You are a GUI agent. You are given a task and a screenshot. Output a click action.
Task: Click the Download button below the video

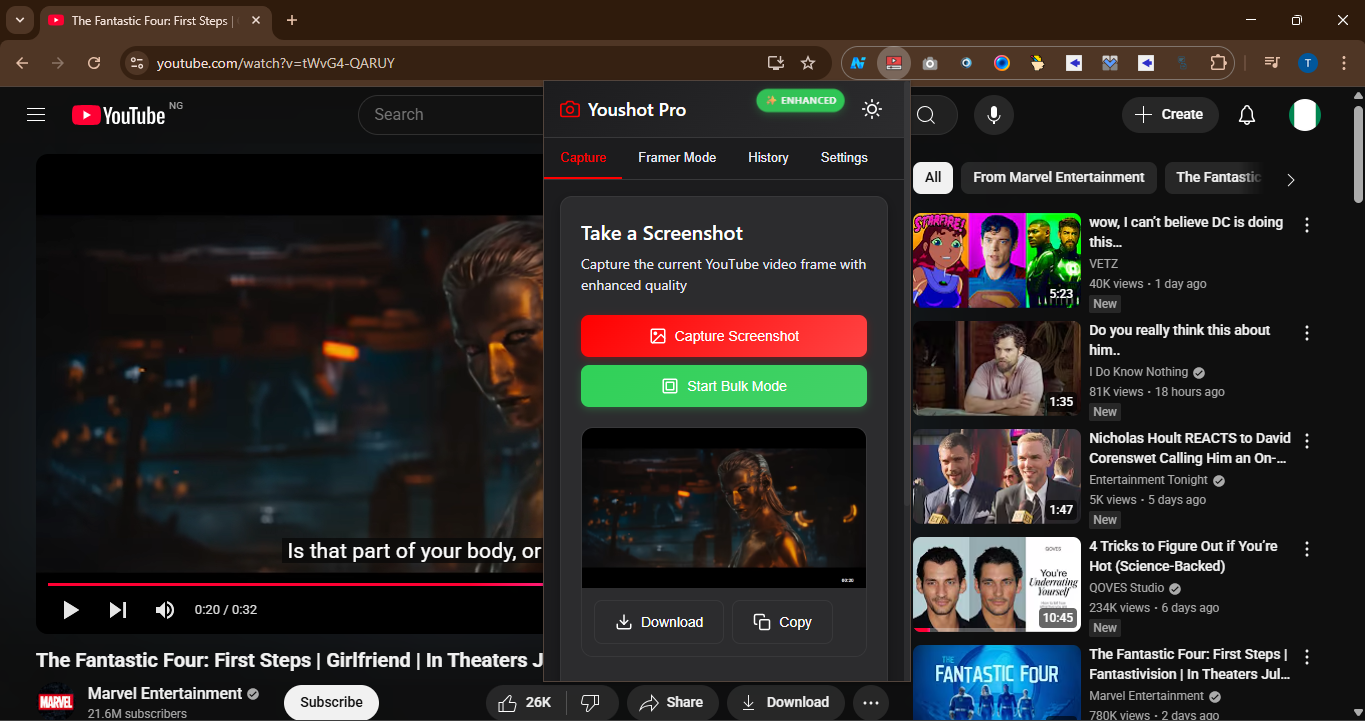tap(785, 702)
